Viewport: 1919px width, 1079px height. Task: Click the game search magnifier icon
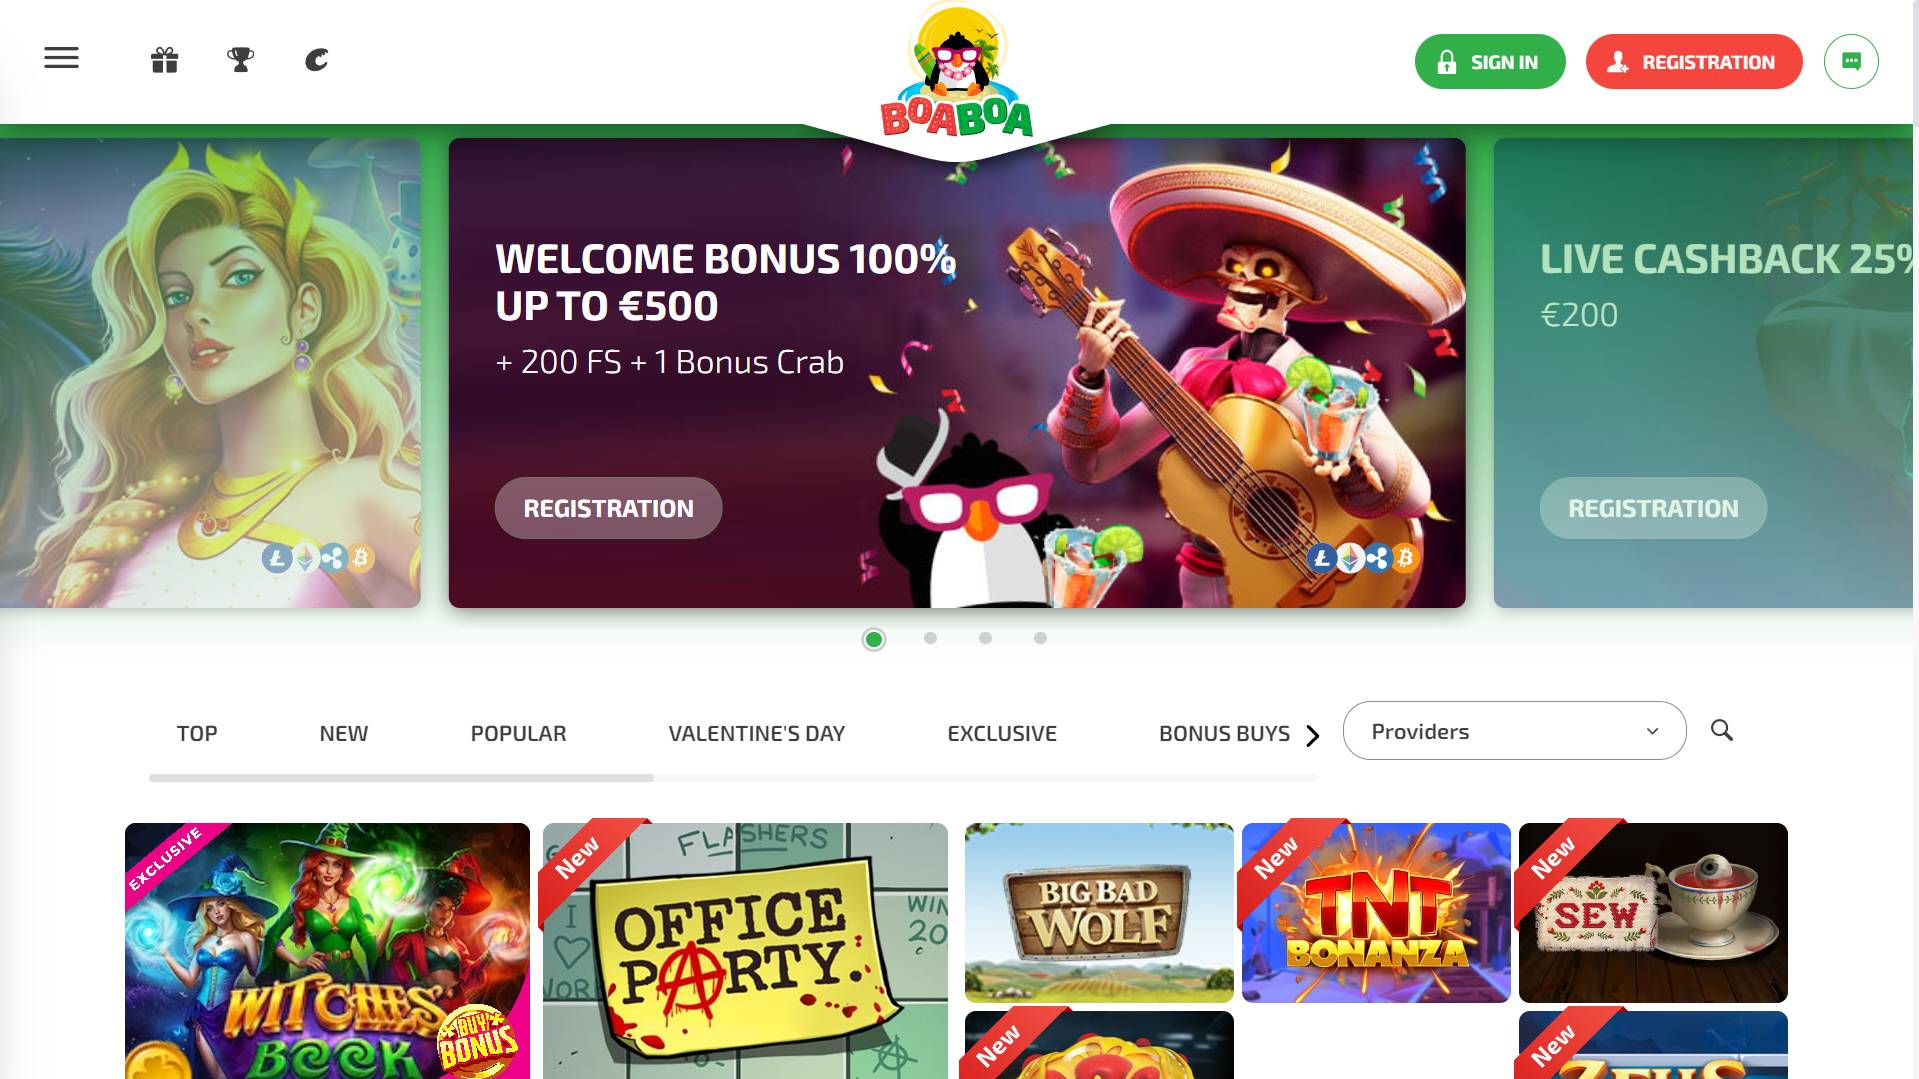(1721, 730)
